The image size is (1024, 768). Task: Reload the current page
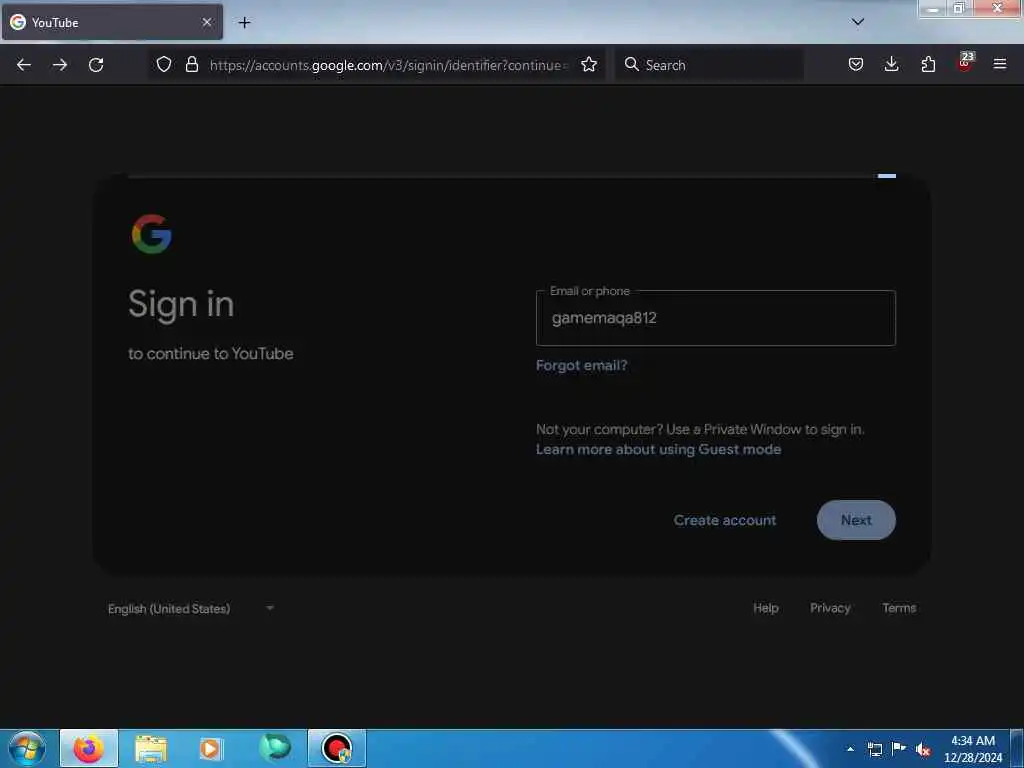coord(96,65)
